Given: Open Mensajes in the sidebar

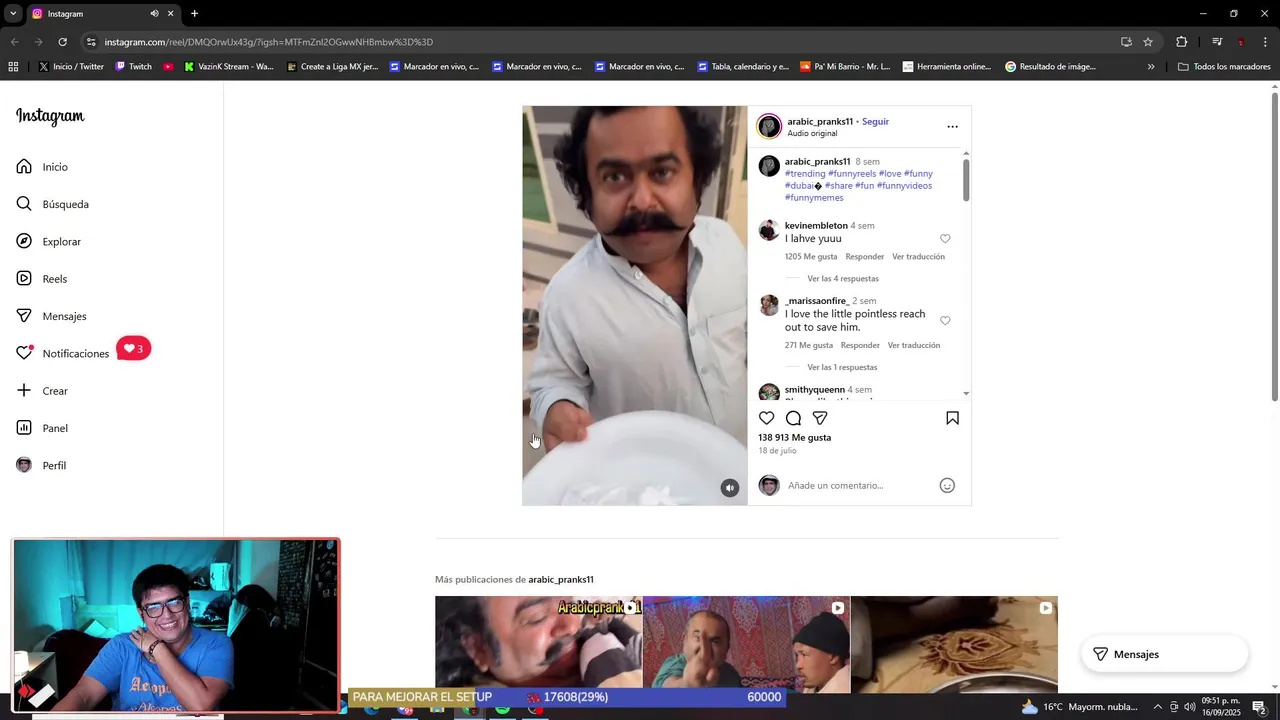Looking at the screenshot, I should click(51, 316).
